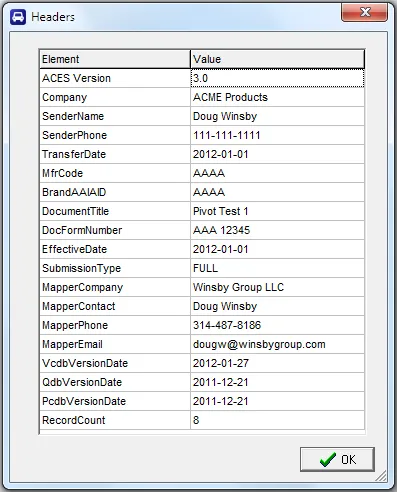Select the 'SenderName' element cell

click(x=115, y=116)
